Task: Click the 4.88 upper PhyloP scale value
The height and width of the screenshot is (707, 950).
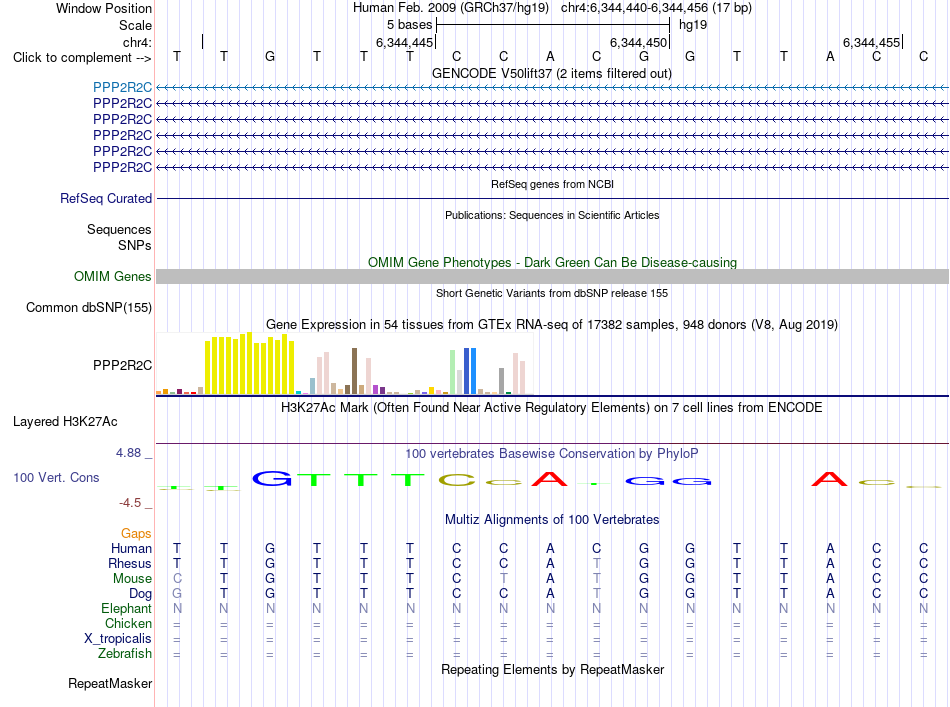Action: point(128,453)
